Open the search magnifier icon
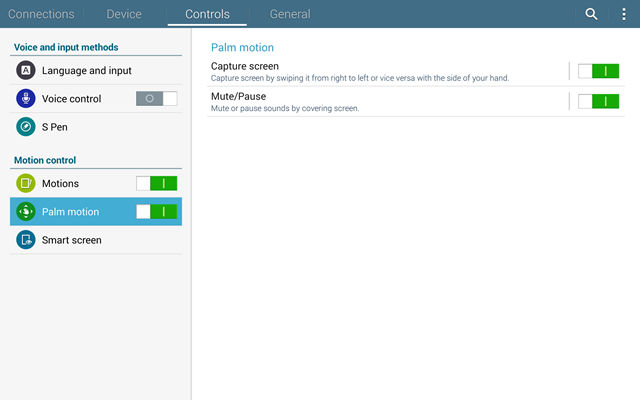This screenshot has height=400, width=640. point(591,14)
